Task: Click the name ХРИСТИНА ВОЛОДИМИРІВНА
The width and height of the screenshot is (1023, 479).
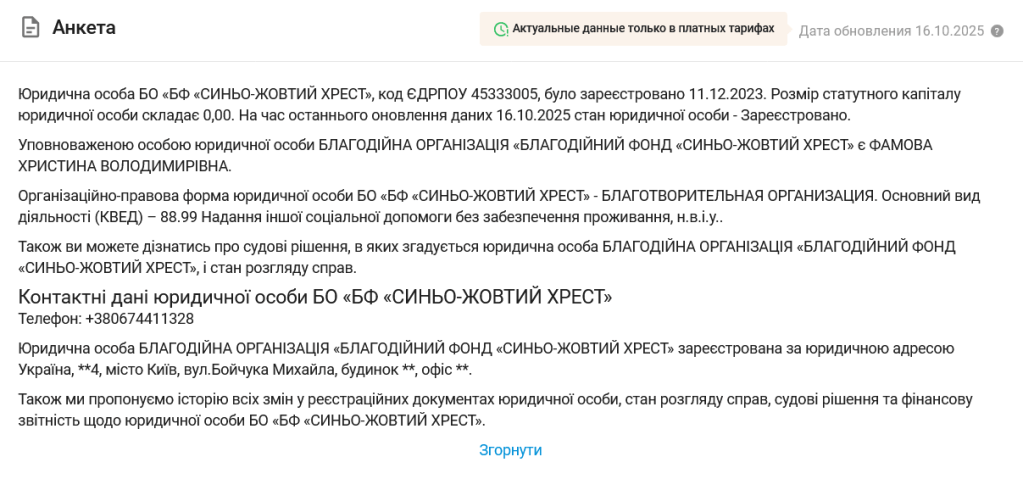Action: tap(124, 166)
